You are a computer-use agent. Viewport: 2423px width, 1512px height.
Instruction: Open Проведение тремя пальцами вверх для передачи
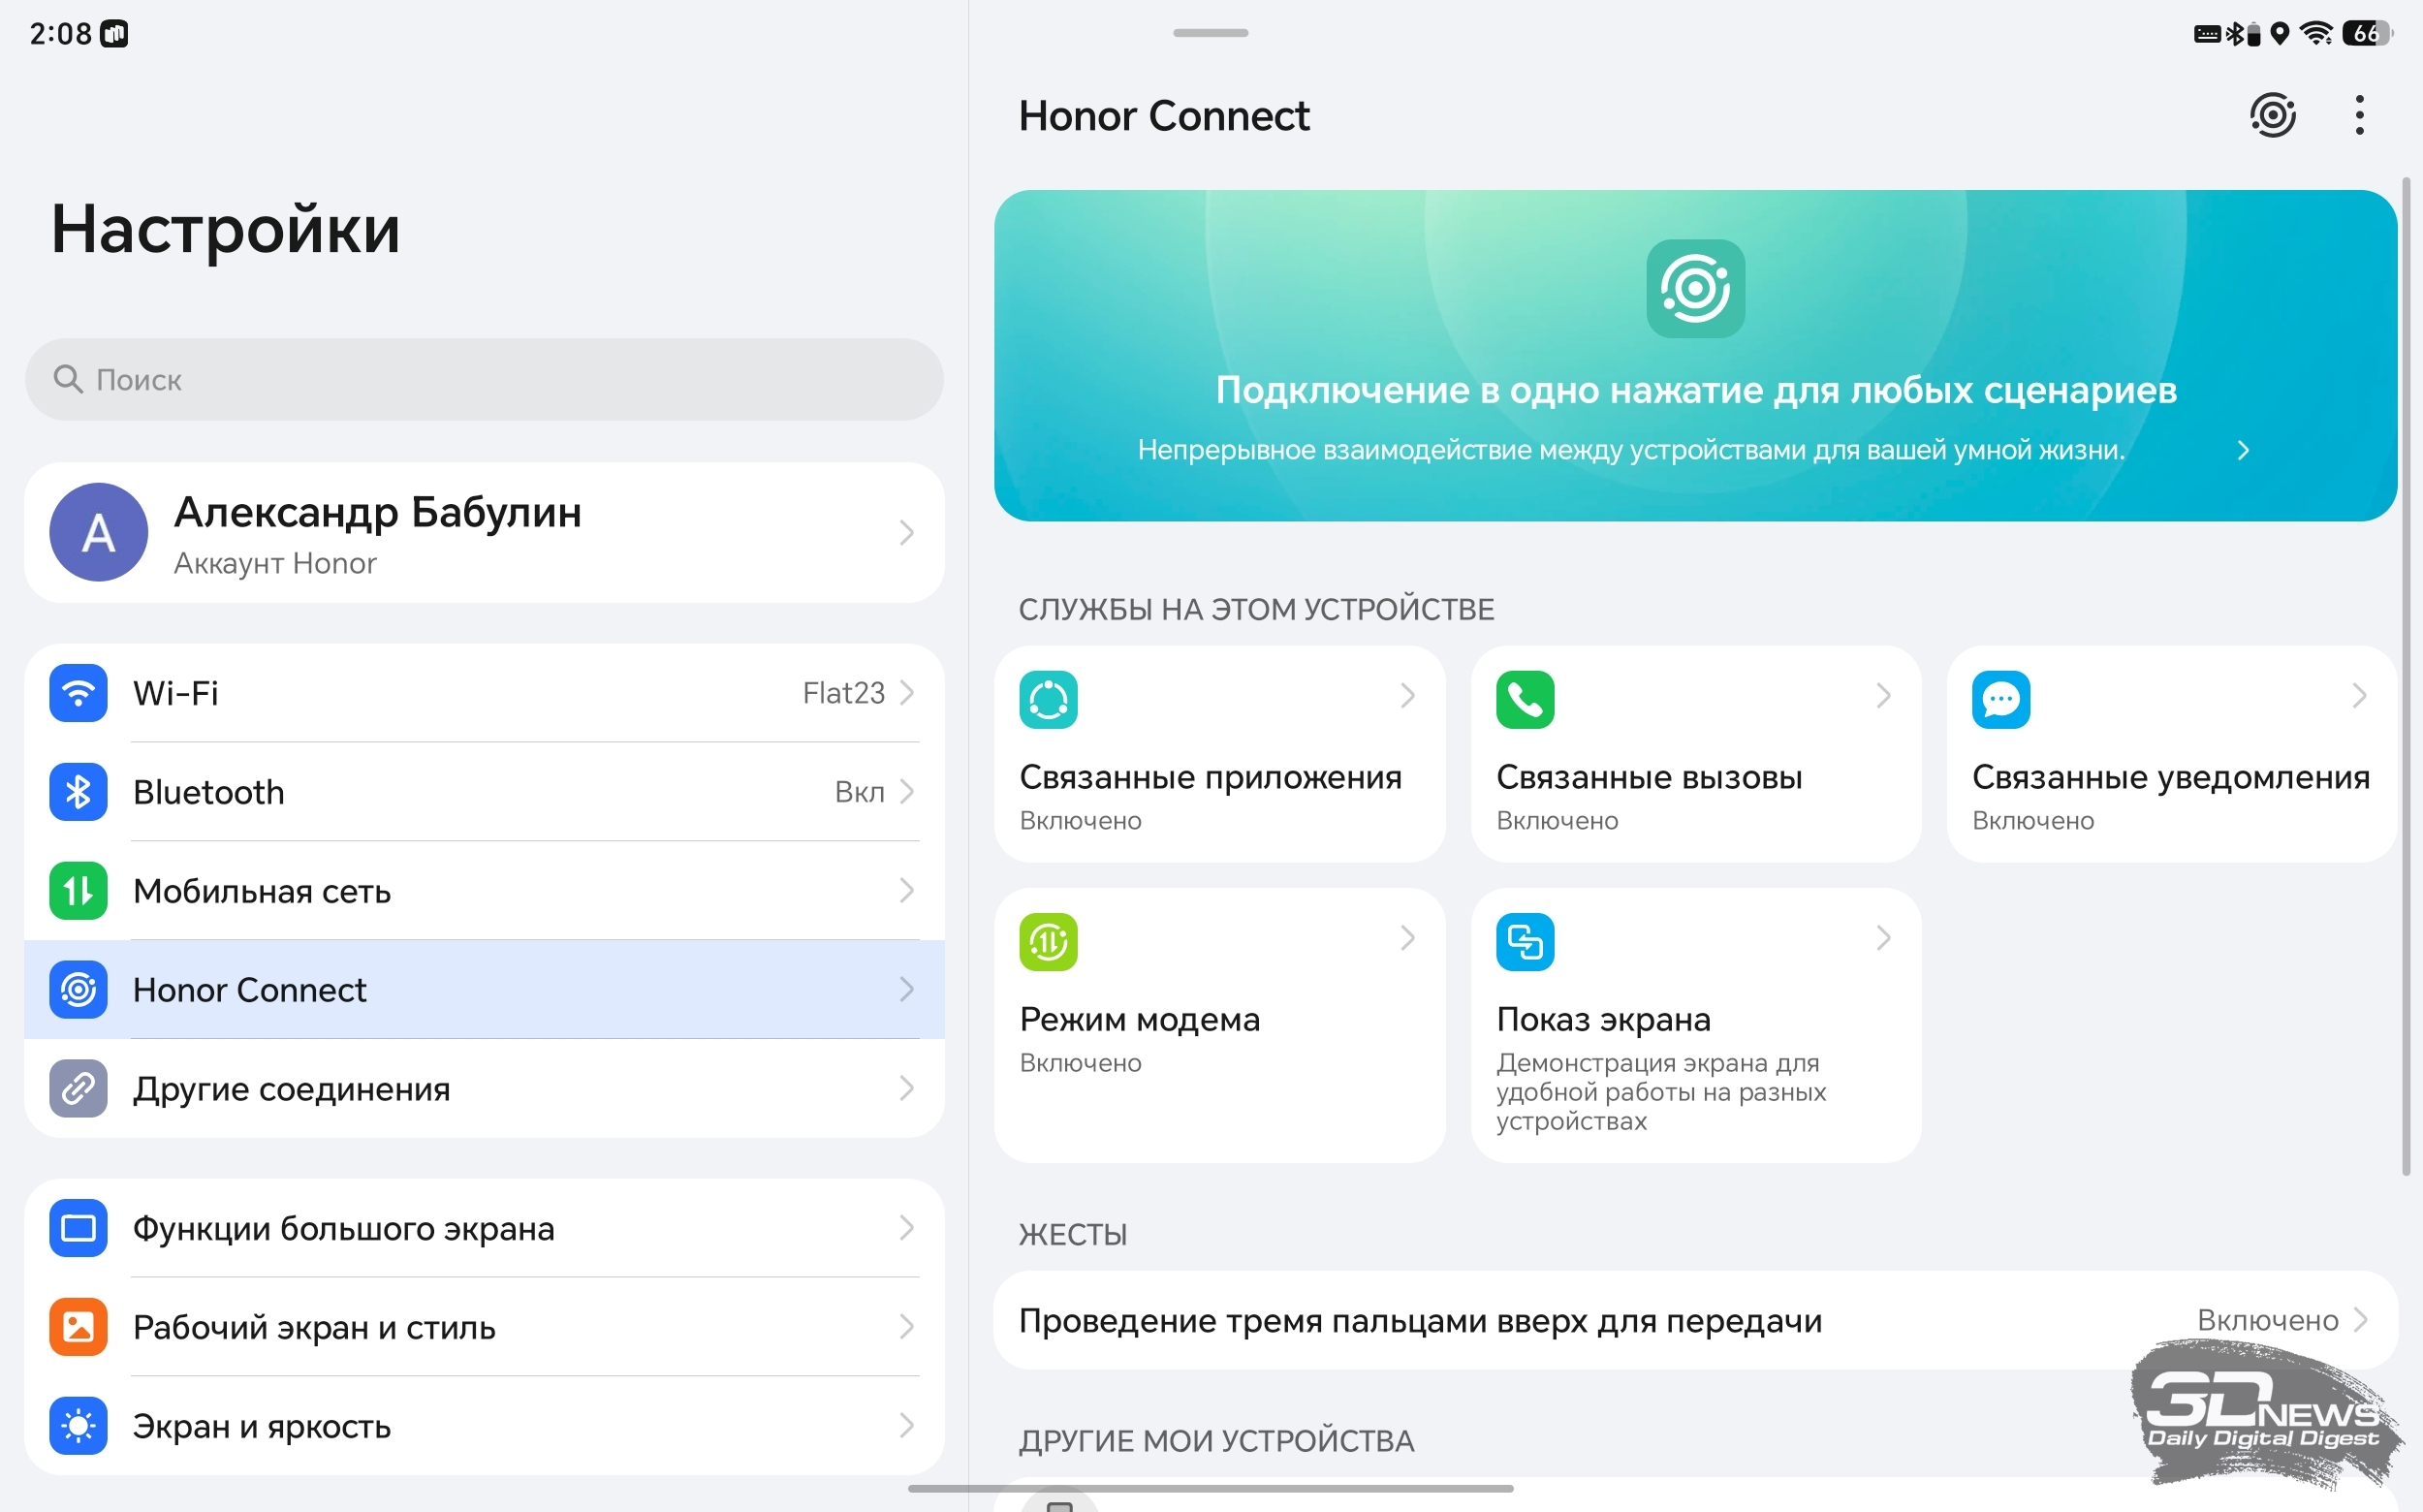[1695, 1320]
